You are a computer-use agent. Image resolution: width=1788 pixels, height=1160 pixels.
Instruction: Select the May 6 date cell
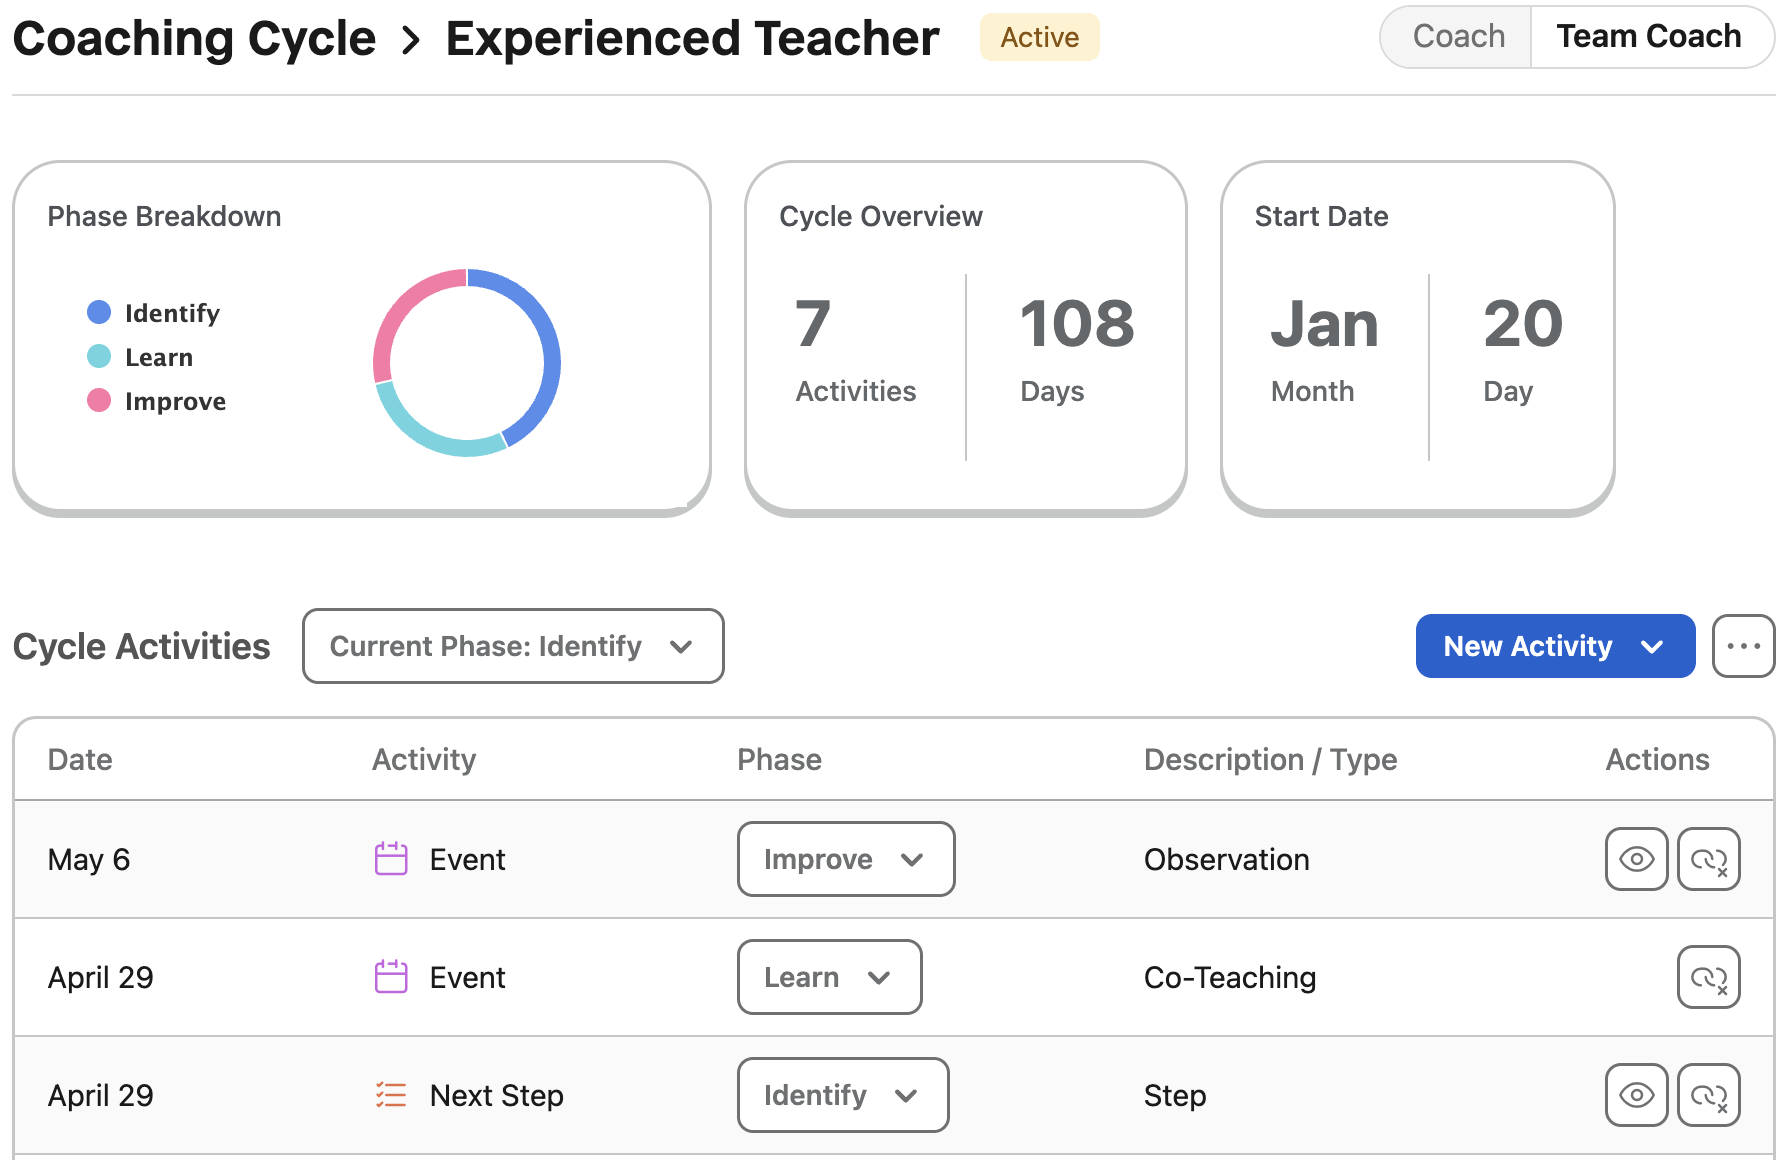(x=89, y=859)
